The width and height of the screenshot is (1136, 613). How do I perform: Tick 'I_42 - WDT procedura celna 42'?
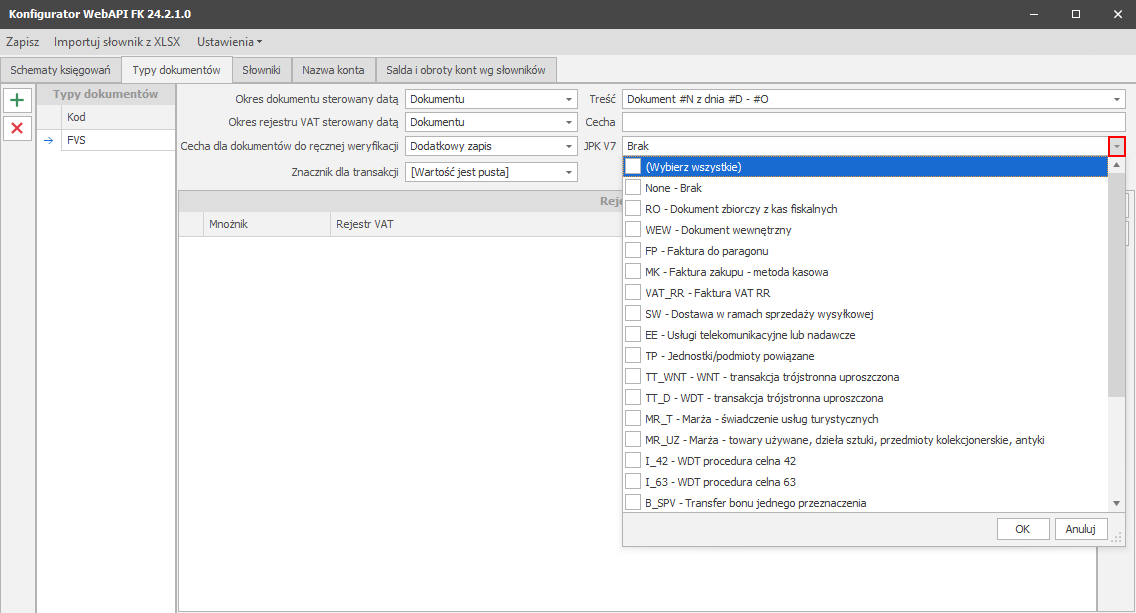(633, 461)
